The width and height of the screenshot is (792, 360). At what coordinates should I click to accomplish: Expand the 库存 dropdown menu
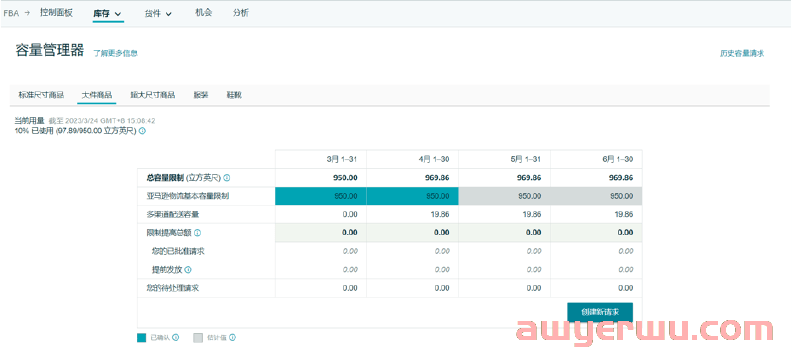coord(108,14)
